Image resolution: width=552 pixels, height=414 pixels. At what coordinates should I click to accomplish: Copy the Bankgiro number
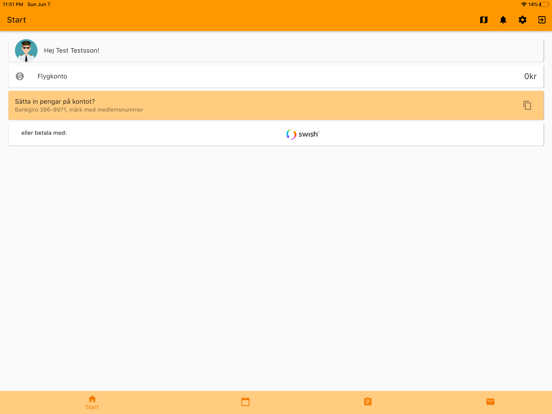[527, 105]
